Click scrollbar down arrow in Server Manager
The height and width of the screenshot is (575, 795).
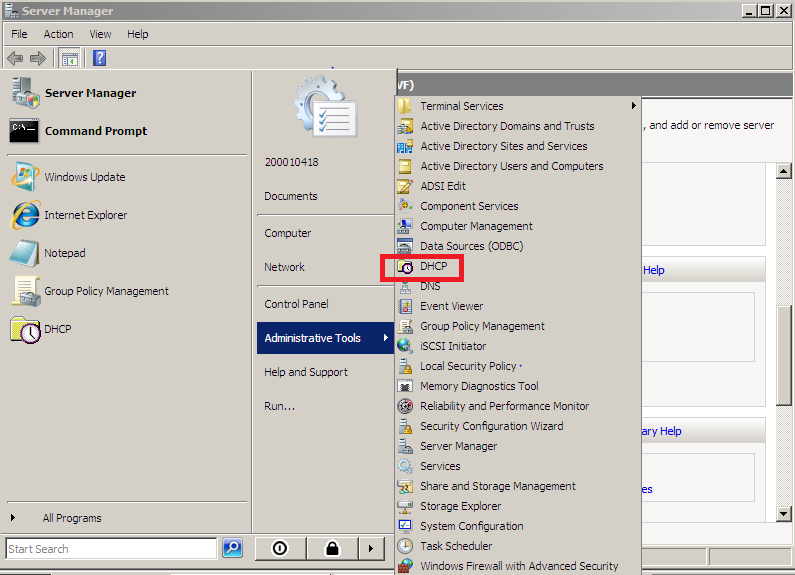click(x=783, y=514)
